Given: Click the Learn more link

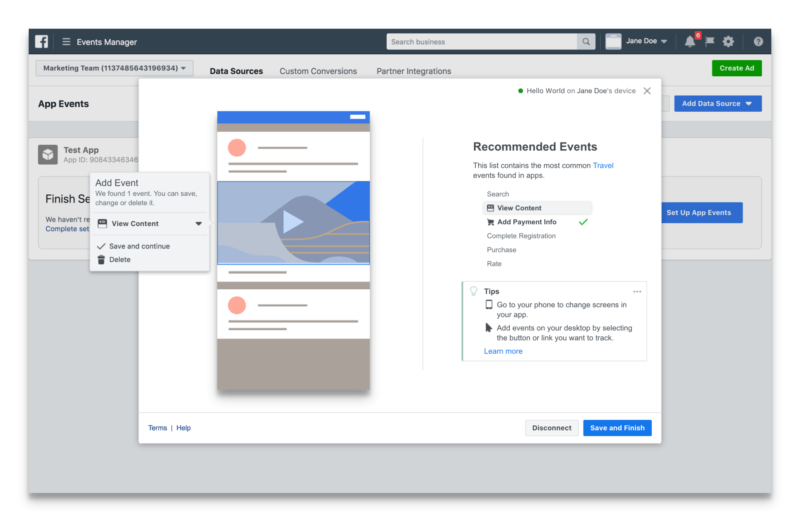Looking at the screenshot, I should tap(503, 351).
